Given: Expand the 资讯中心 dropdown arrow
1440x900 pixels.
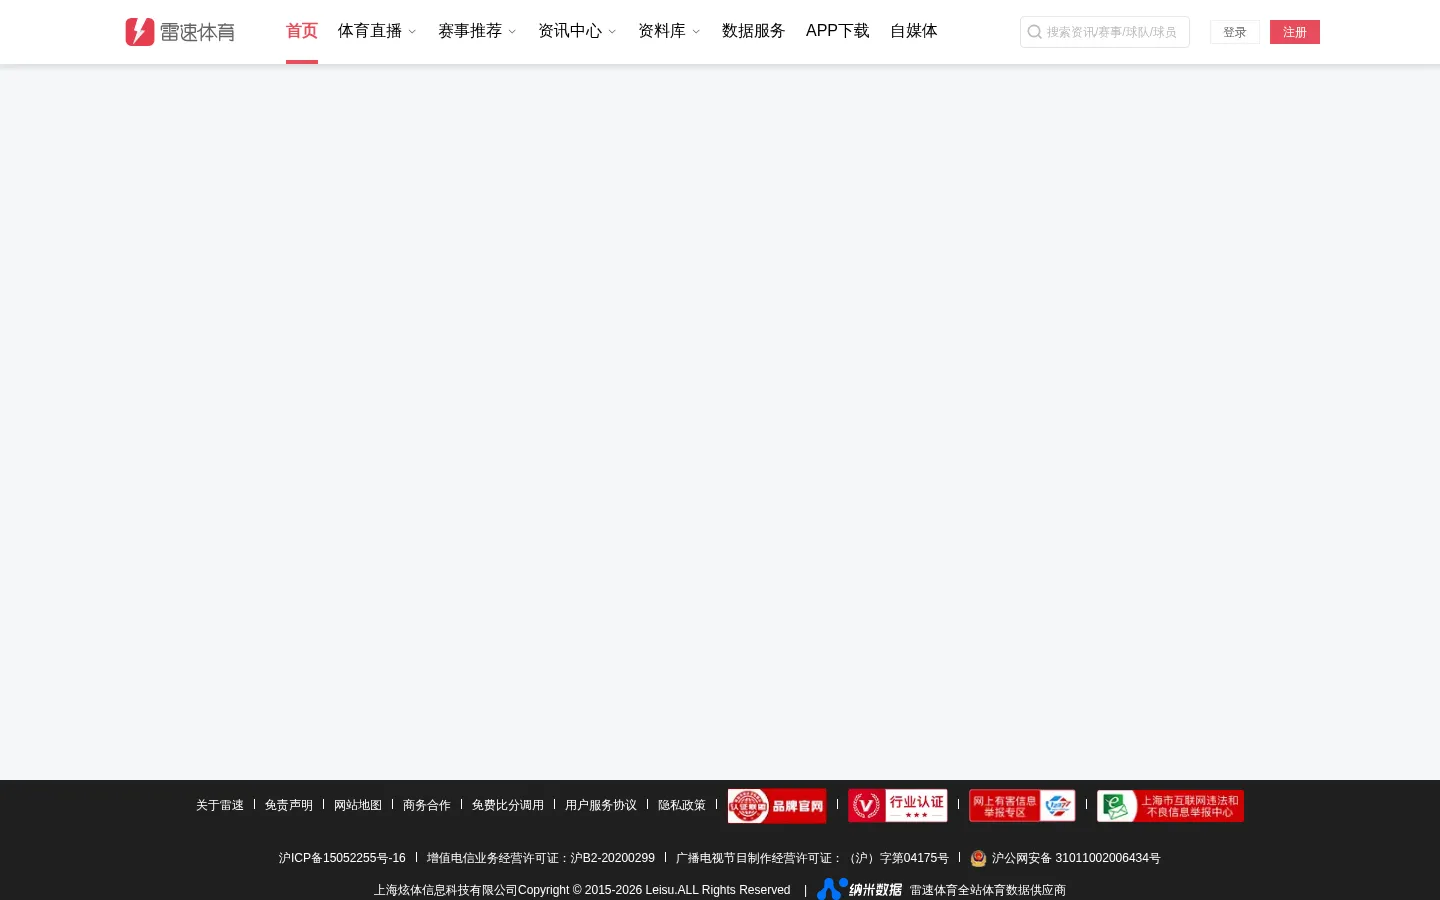Looking at the screenshot, I should 612,32.
